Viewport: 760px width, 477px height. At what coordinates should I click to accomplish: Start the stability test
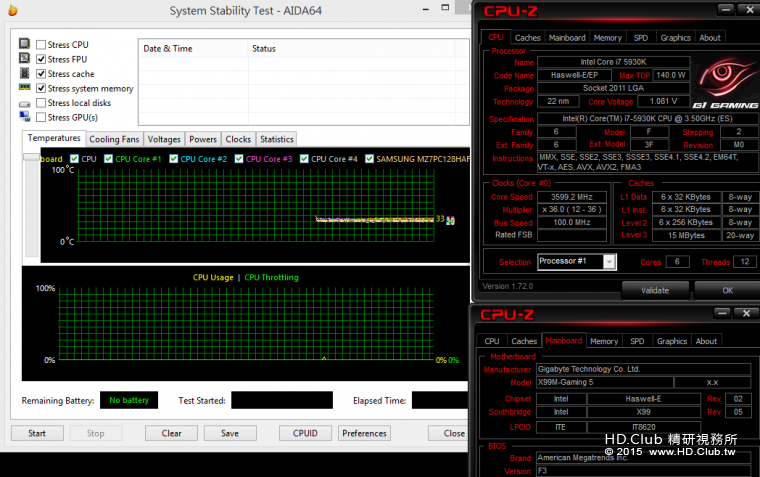pos(37,433)
